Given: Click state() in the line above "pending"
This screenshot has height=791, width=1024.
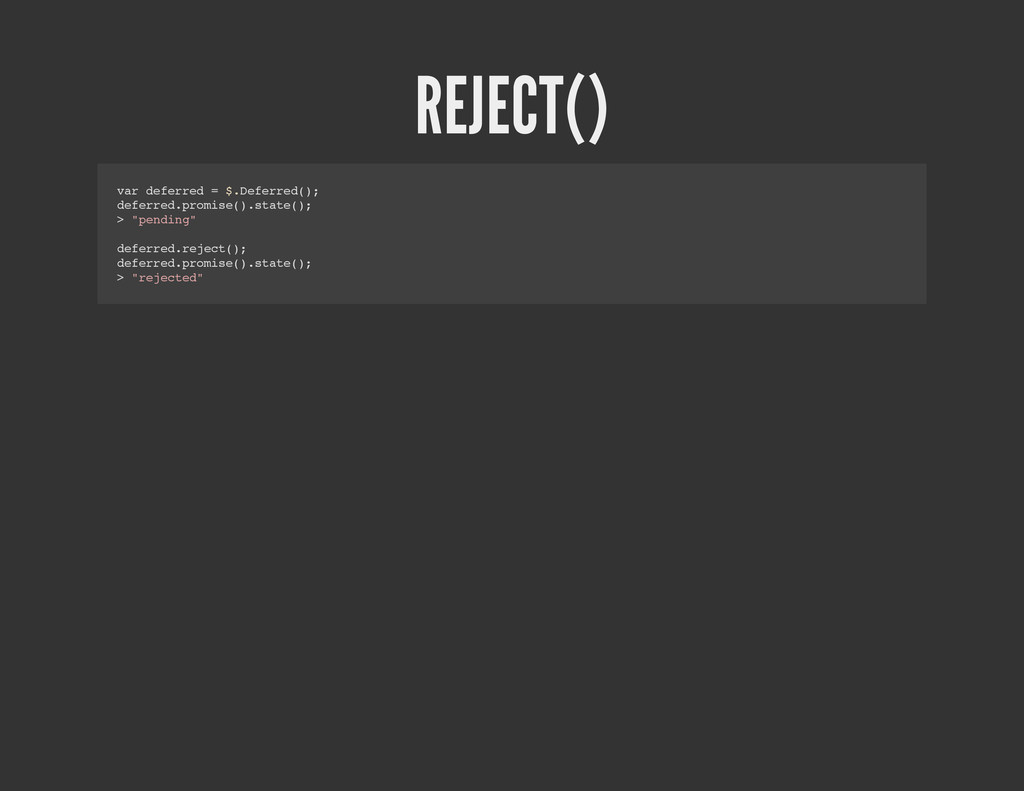Looking at the screenshot, I should (279, 205).
